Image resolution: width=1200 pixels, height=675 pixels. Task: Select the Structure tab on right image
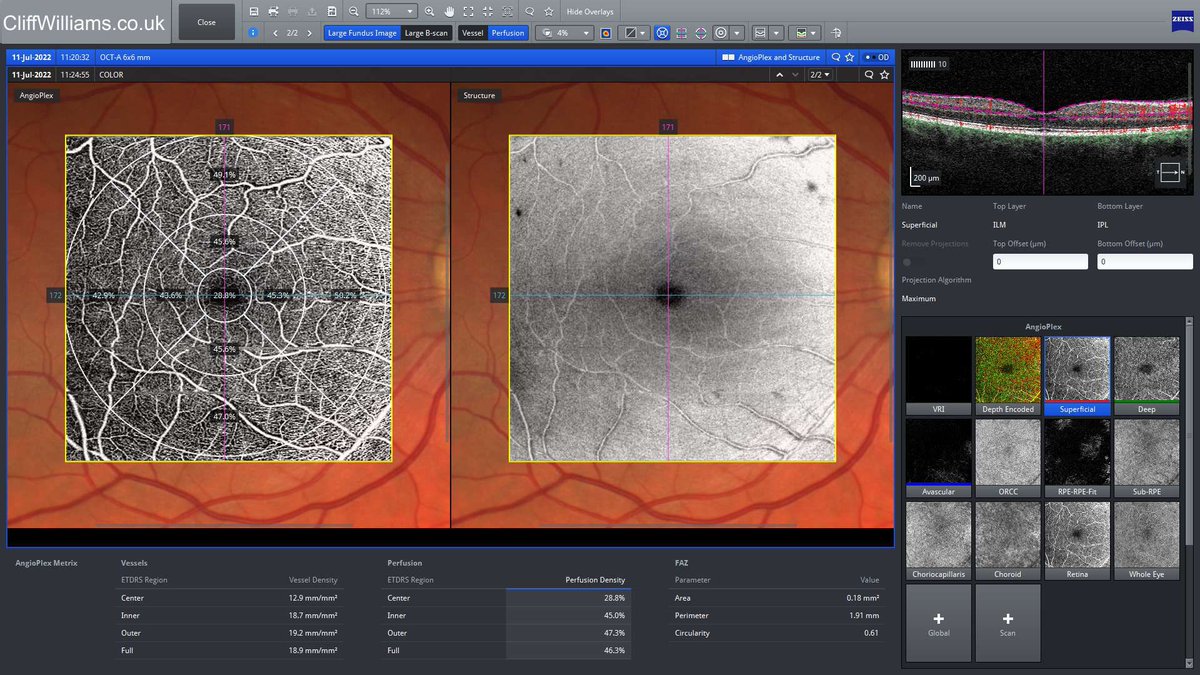pos(479,96)
